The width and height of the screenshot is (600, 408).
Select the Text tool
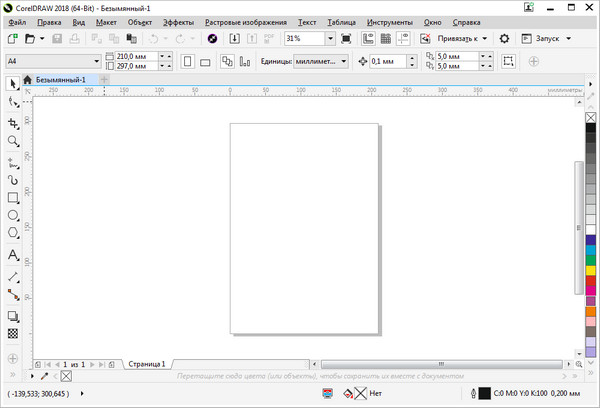13,255
